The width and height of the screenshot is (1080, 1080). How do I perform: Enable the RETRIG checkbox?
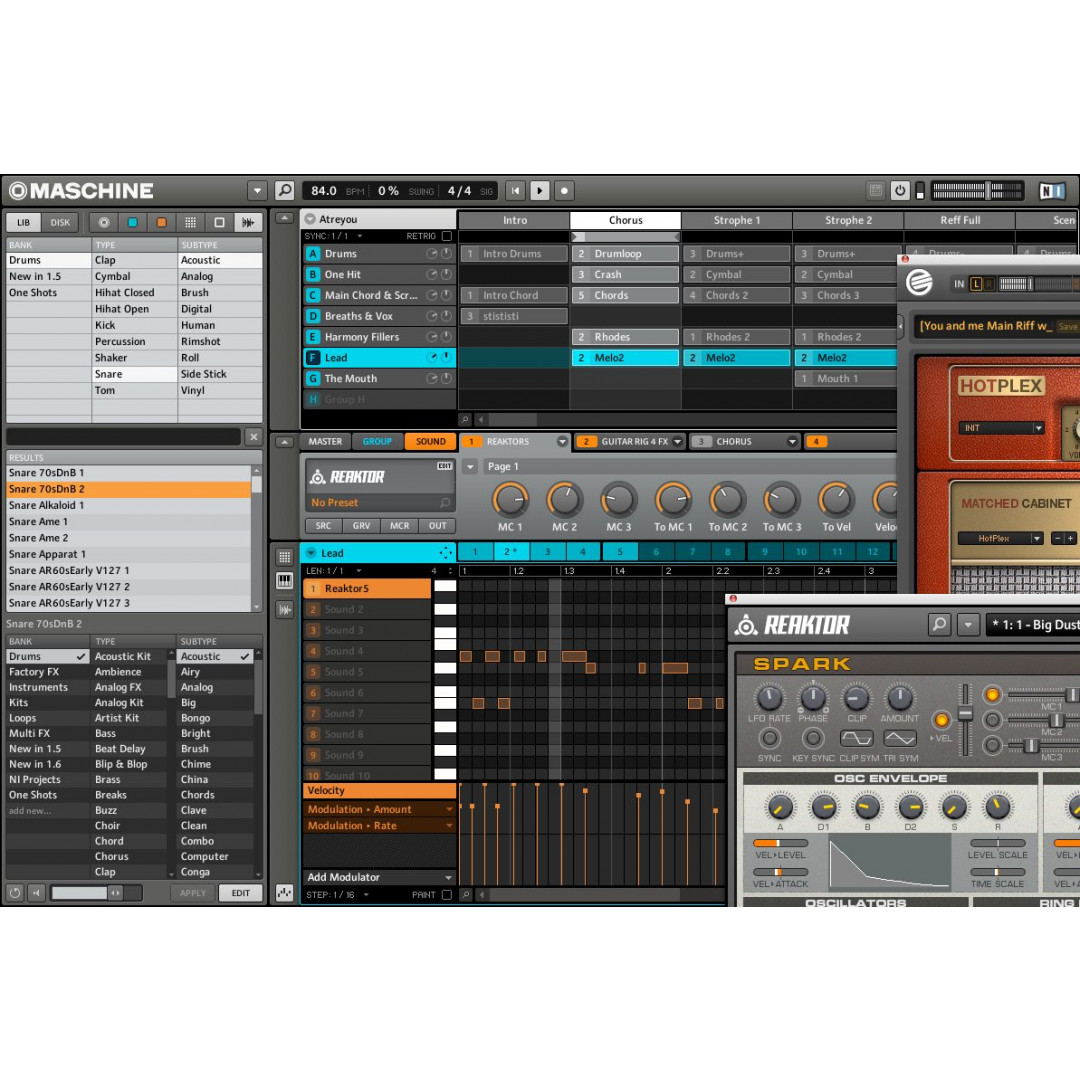[446, 237]
